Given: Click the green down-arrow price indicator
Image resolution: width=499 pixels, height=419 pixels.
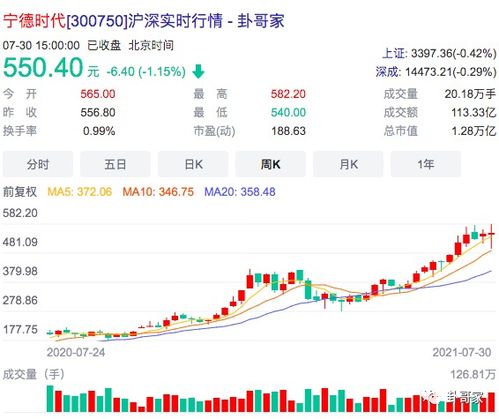Looking at the screenshot, I should pyautogui.click(x=198, y=71).
